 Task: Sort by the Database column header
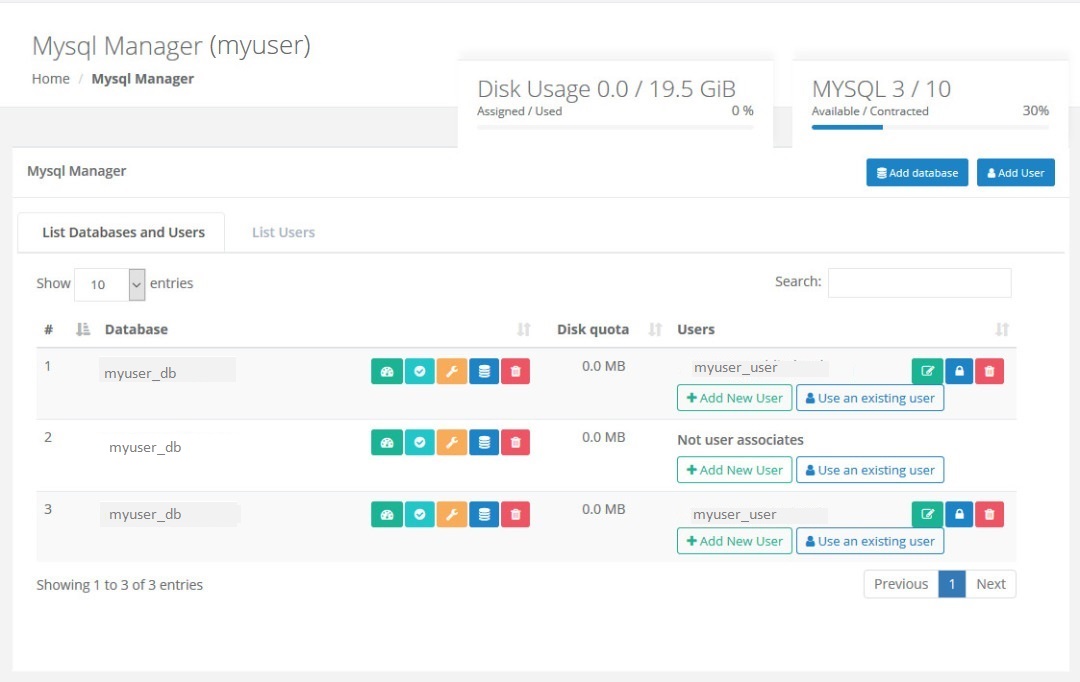(x=136, y=329)
